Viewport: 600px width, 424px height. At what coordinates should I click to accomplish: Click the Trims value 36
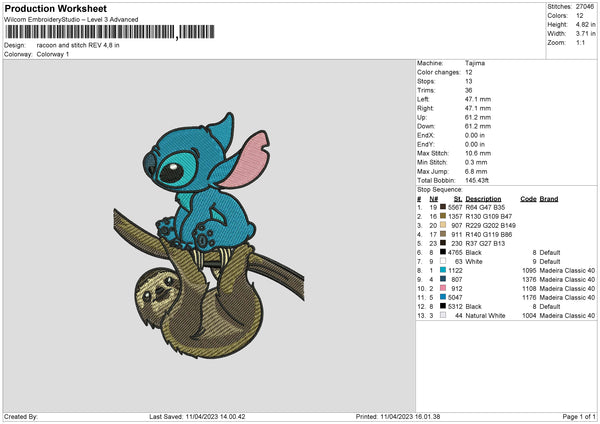469,90
